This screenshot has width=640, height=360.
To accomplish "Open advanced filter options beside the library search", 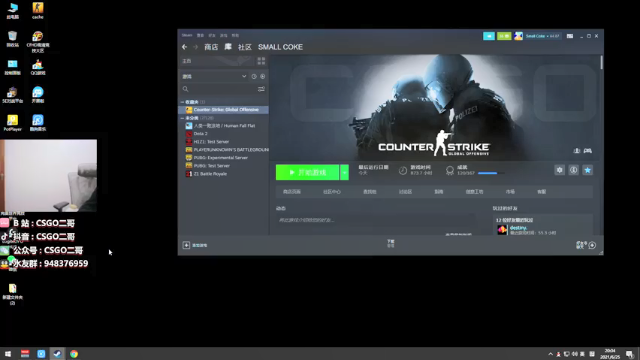I will 261,89.
